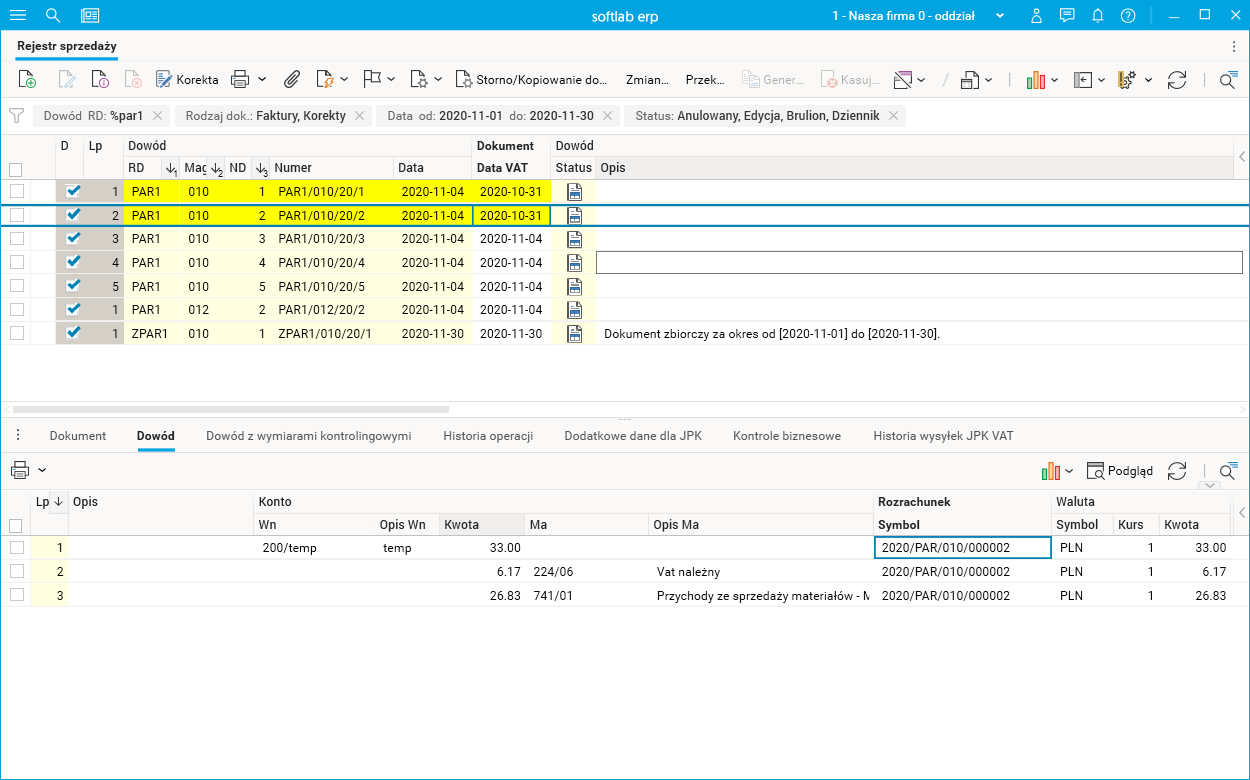The image size is (1250, 780).
Task: Click the notifications bell icon
Action: coord(1097,16)
